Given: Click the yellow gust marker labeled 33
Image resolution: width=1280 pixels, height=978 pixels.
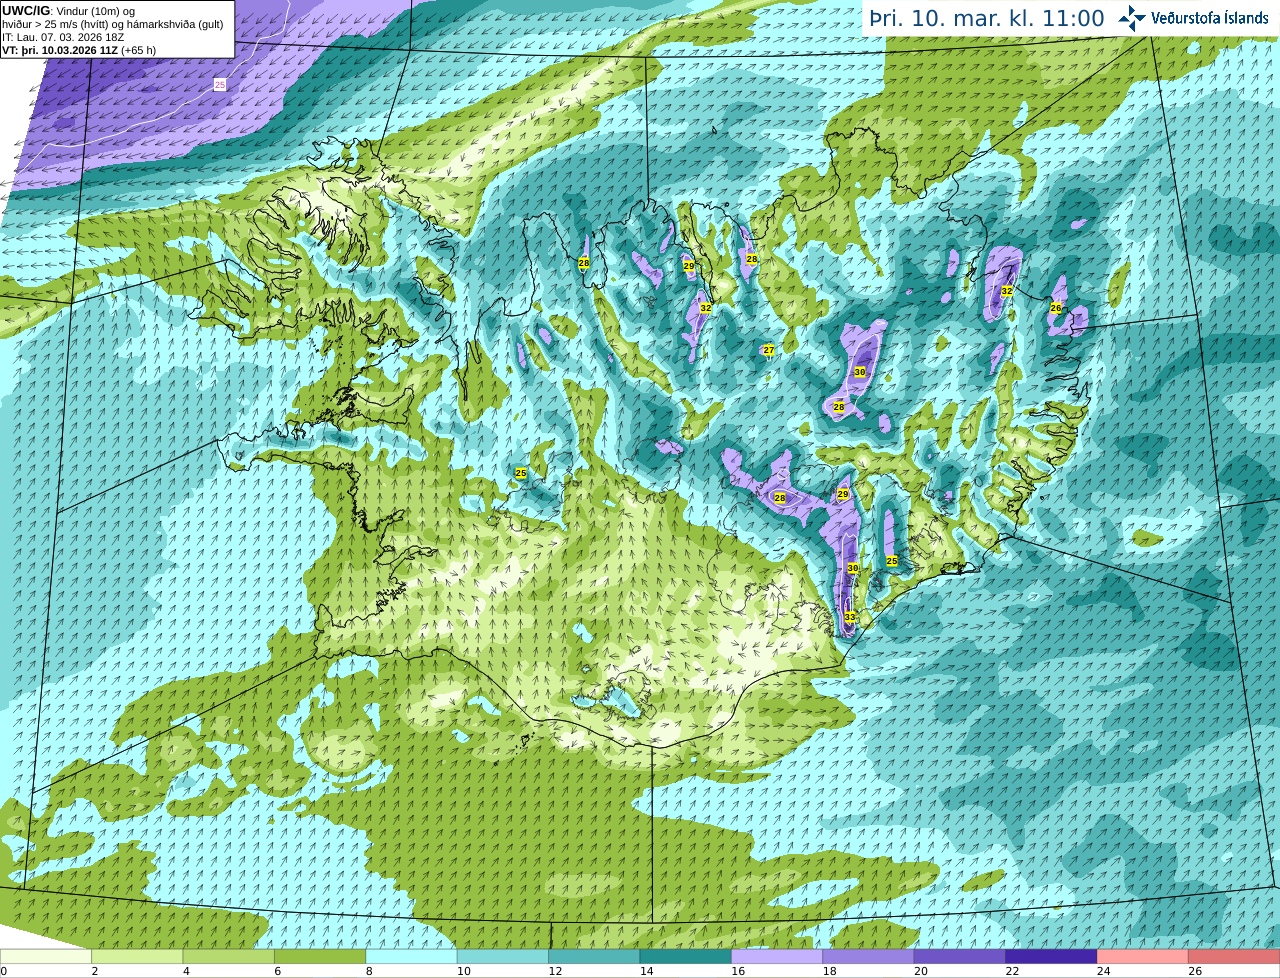Looking at the screenshot, I should (x=849, y=617).
